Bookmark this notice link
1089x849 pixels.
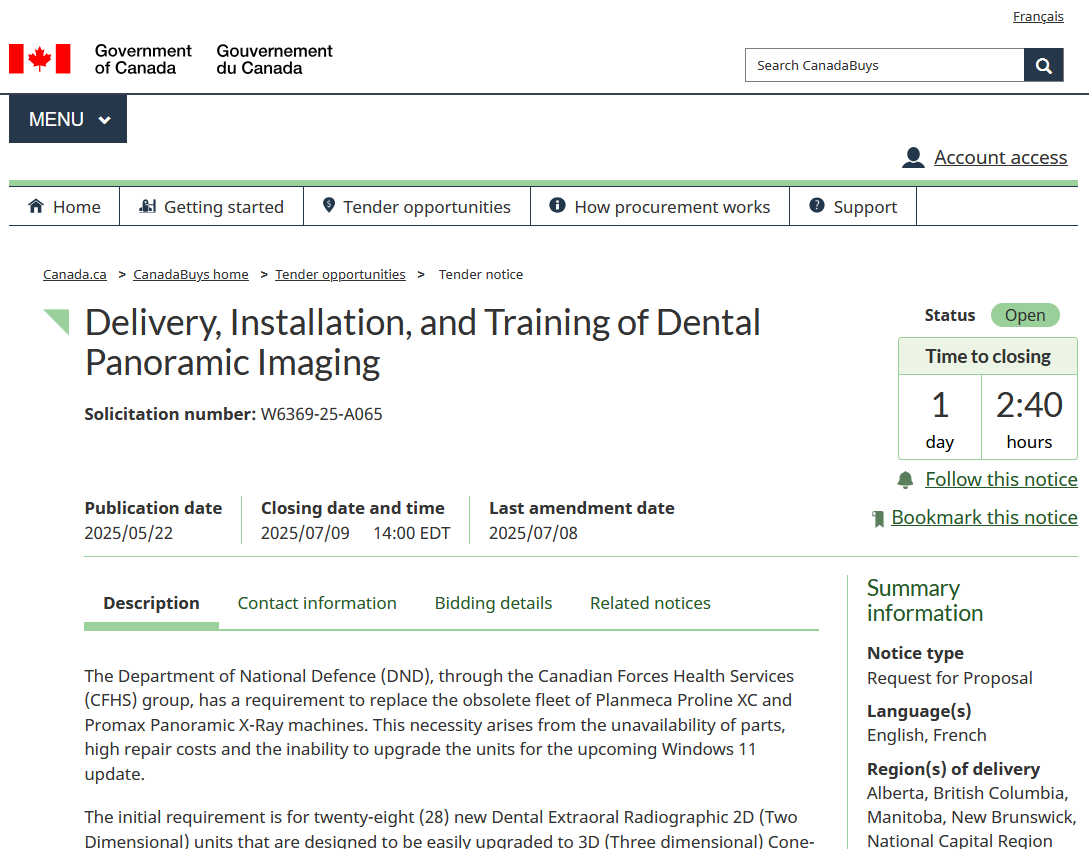985,518
